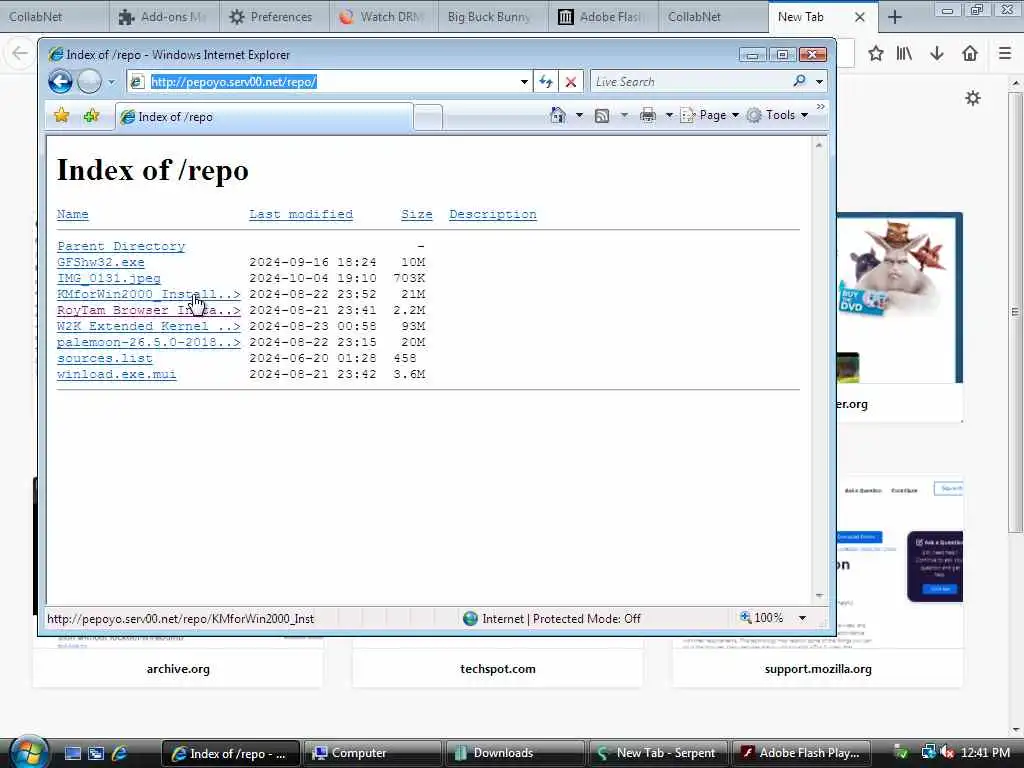The height and width of the screenshot is (768, 1024).
Task: Click IE page scrollbar up arrow
Action: coord(818,145)
